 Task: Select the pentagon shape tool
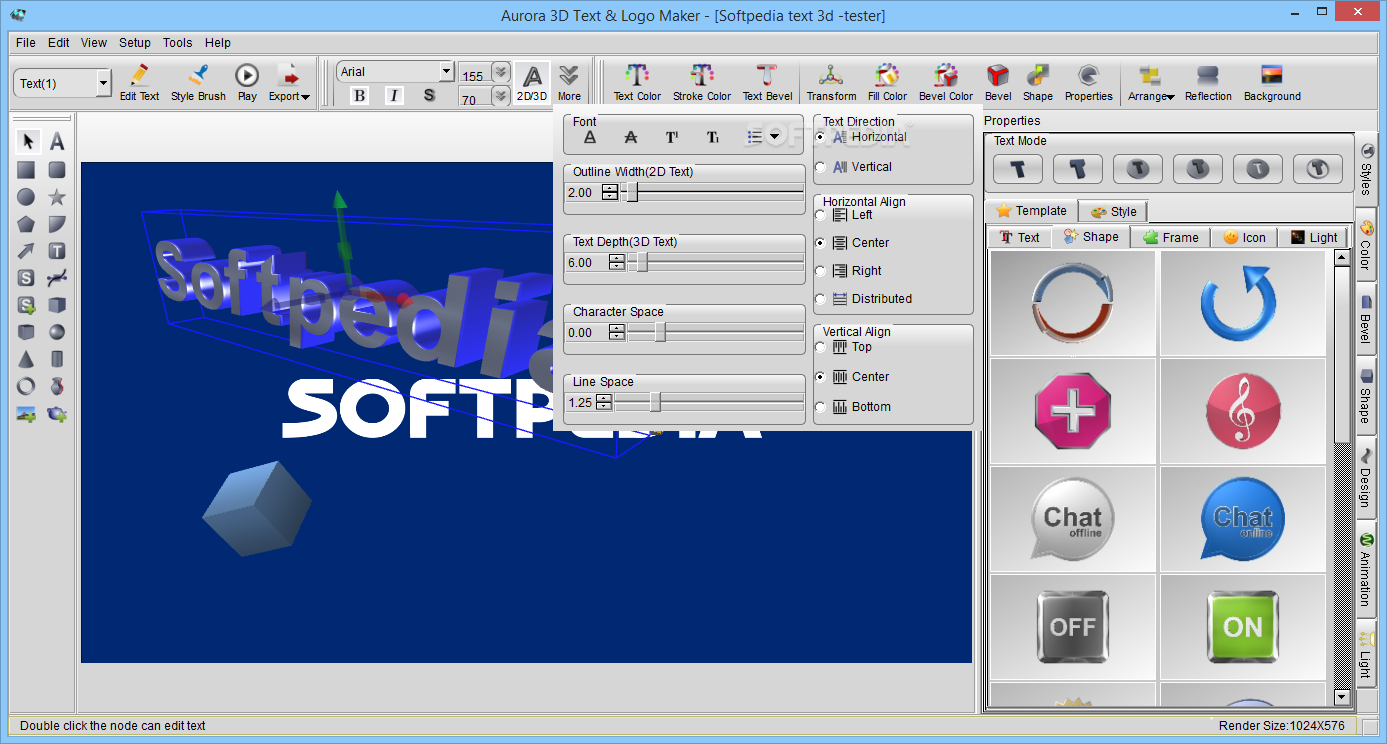point(26,224)
